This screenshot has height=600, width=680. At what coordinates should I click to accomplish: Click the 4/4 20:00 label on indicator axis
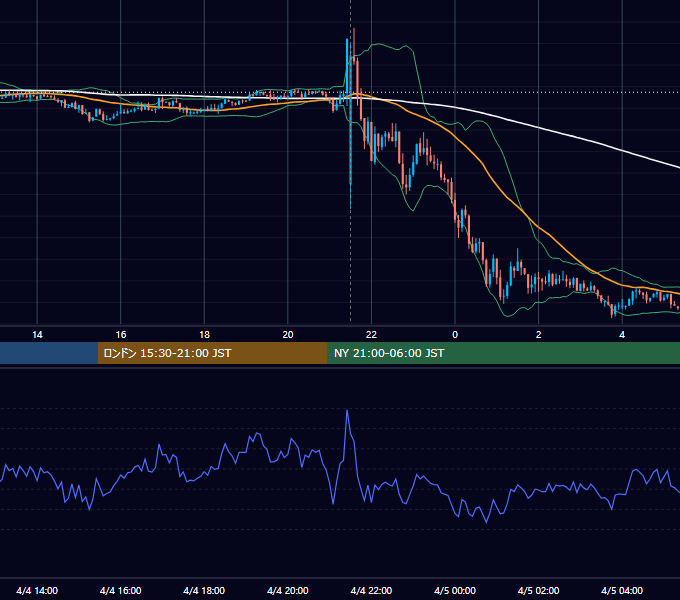pyautogui.click(x=288, y=590)
